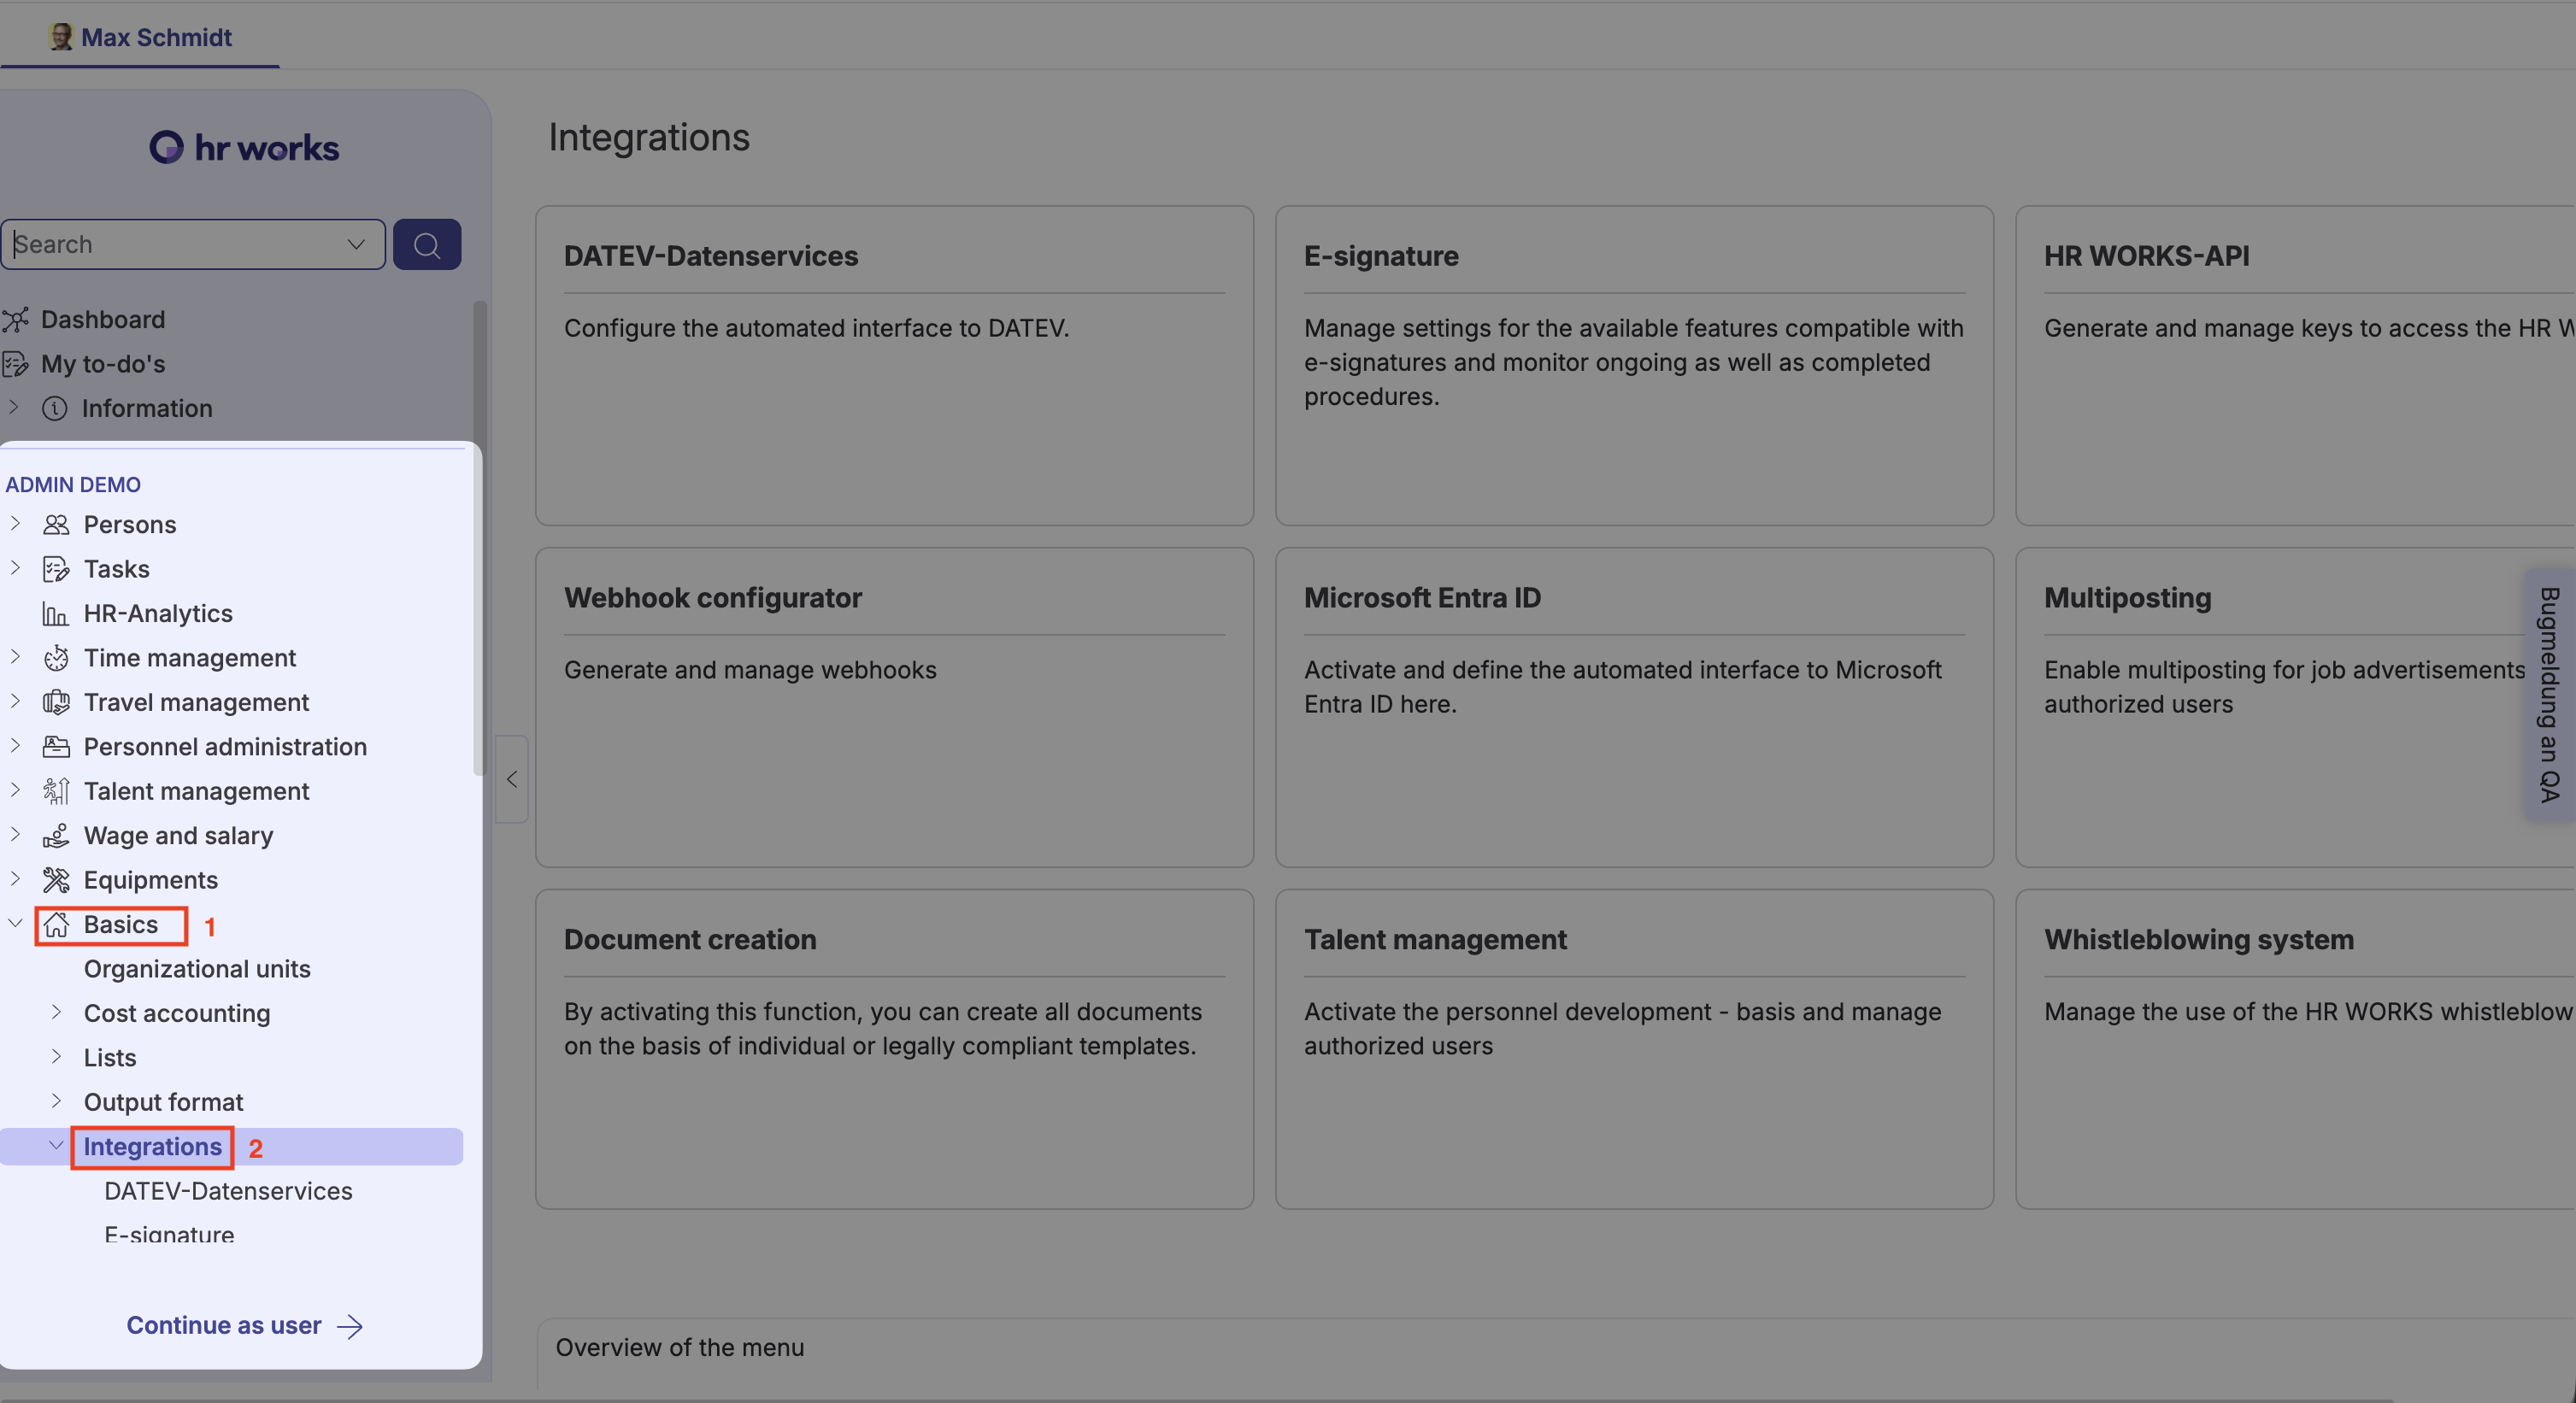2576x1403 pixels.
Task: Select the Max Schmidt tab
Action: click(x=141, y=37)
